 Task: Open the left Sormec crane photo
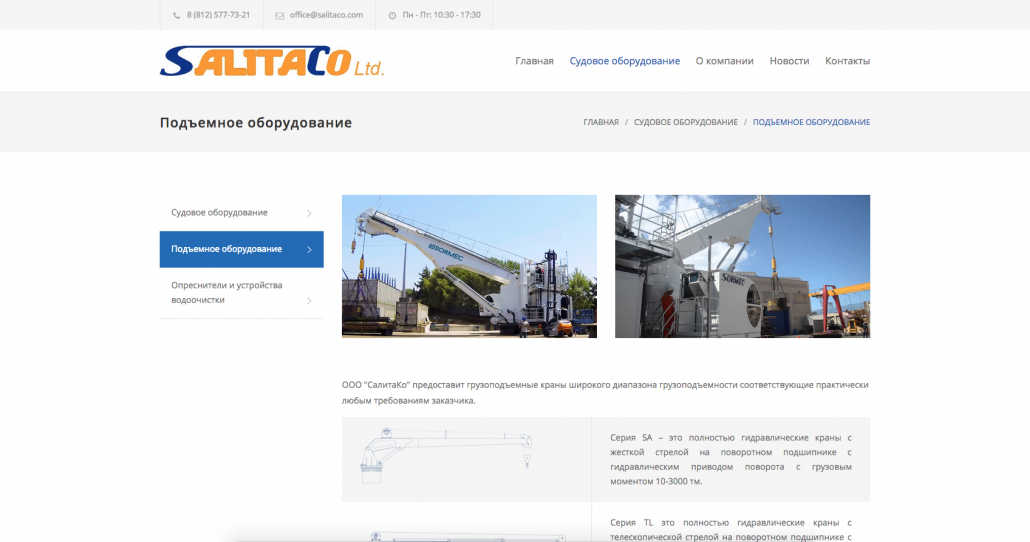point(469,266)
